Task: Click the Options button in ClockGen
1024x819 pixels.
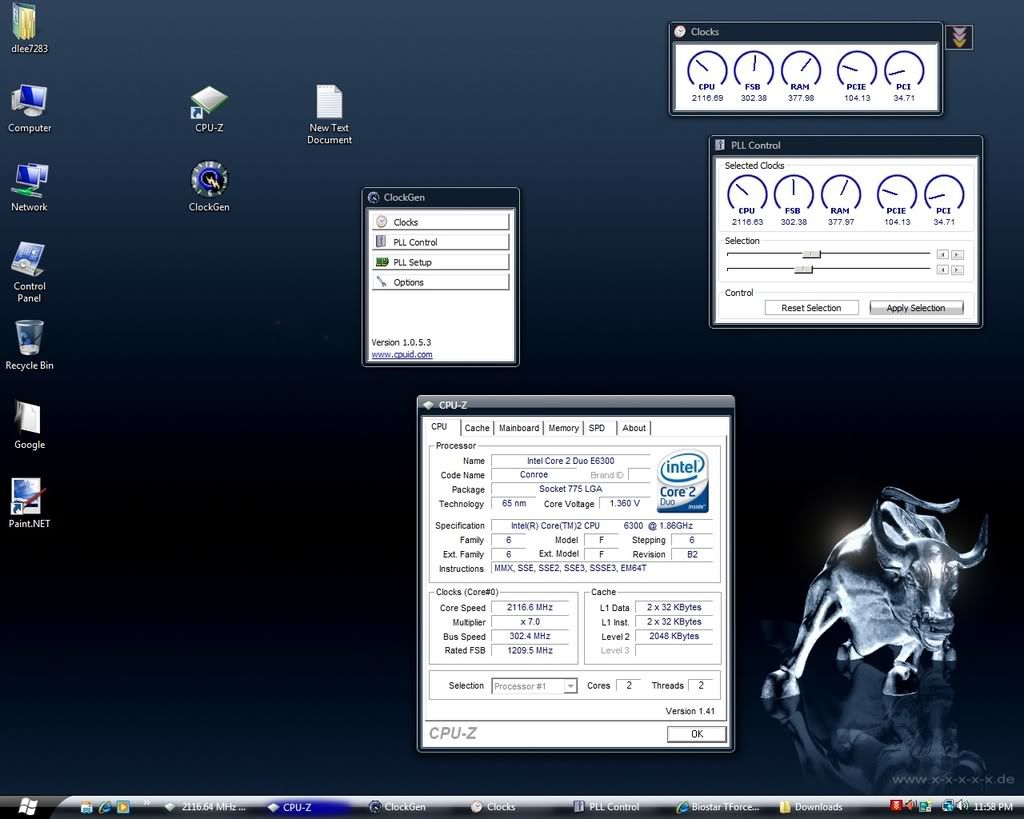Action: [440, 283]
